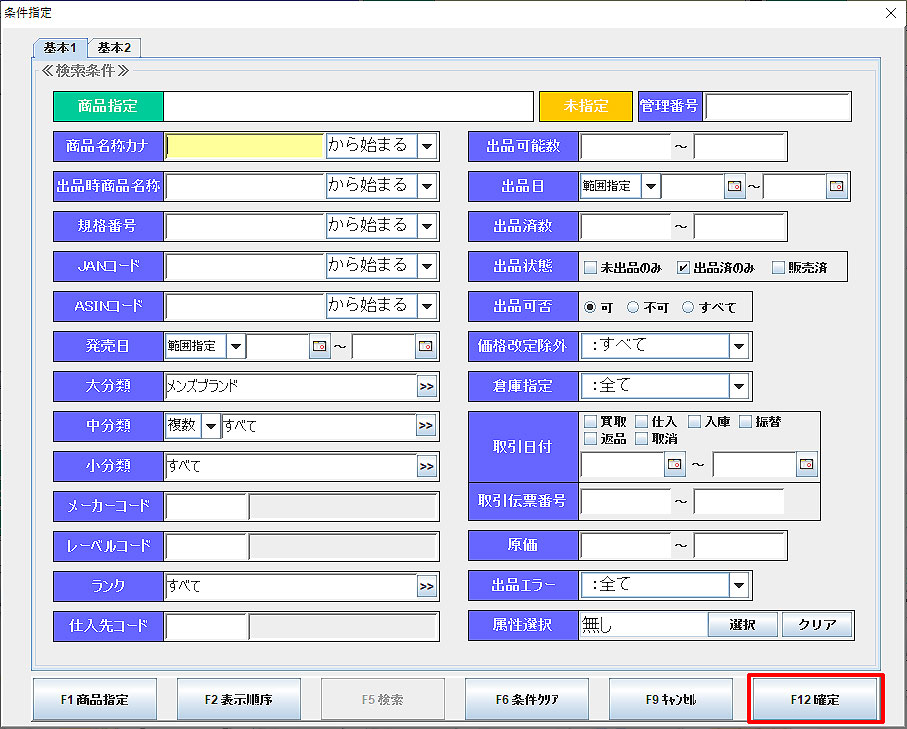
Task: Select the 不可 radio button for 出品可否
Action: point(633,307)
